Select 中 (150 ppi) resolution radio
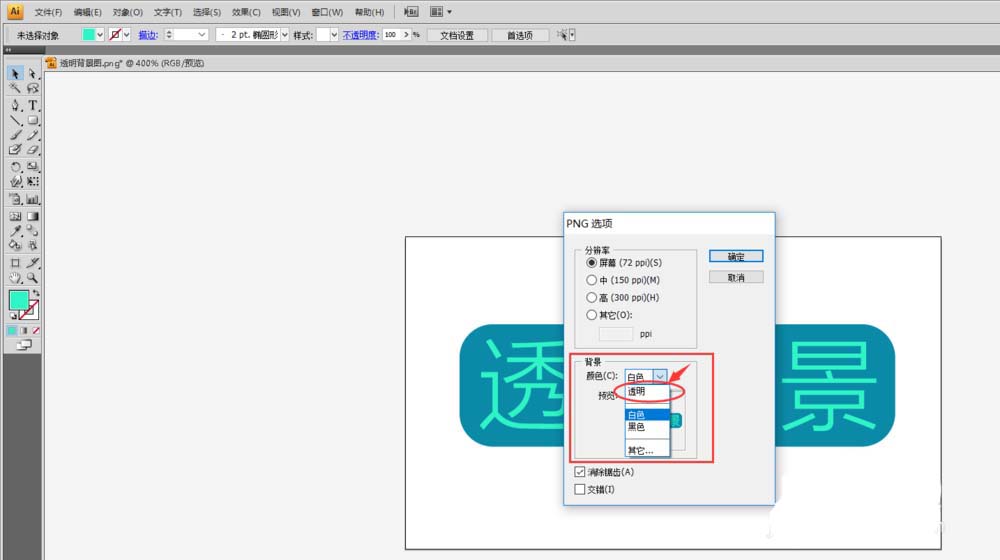The height and width of the screenshot is (560, 1000). click(591, 280)
